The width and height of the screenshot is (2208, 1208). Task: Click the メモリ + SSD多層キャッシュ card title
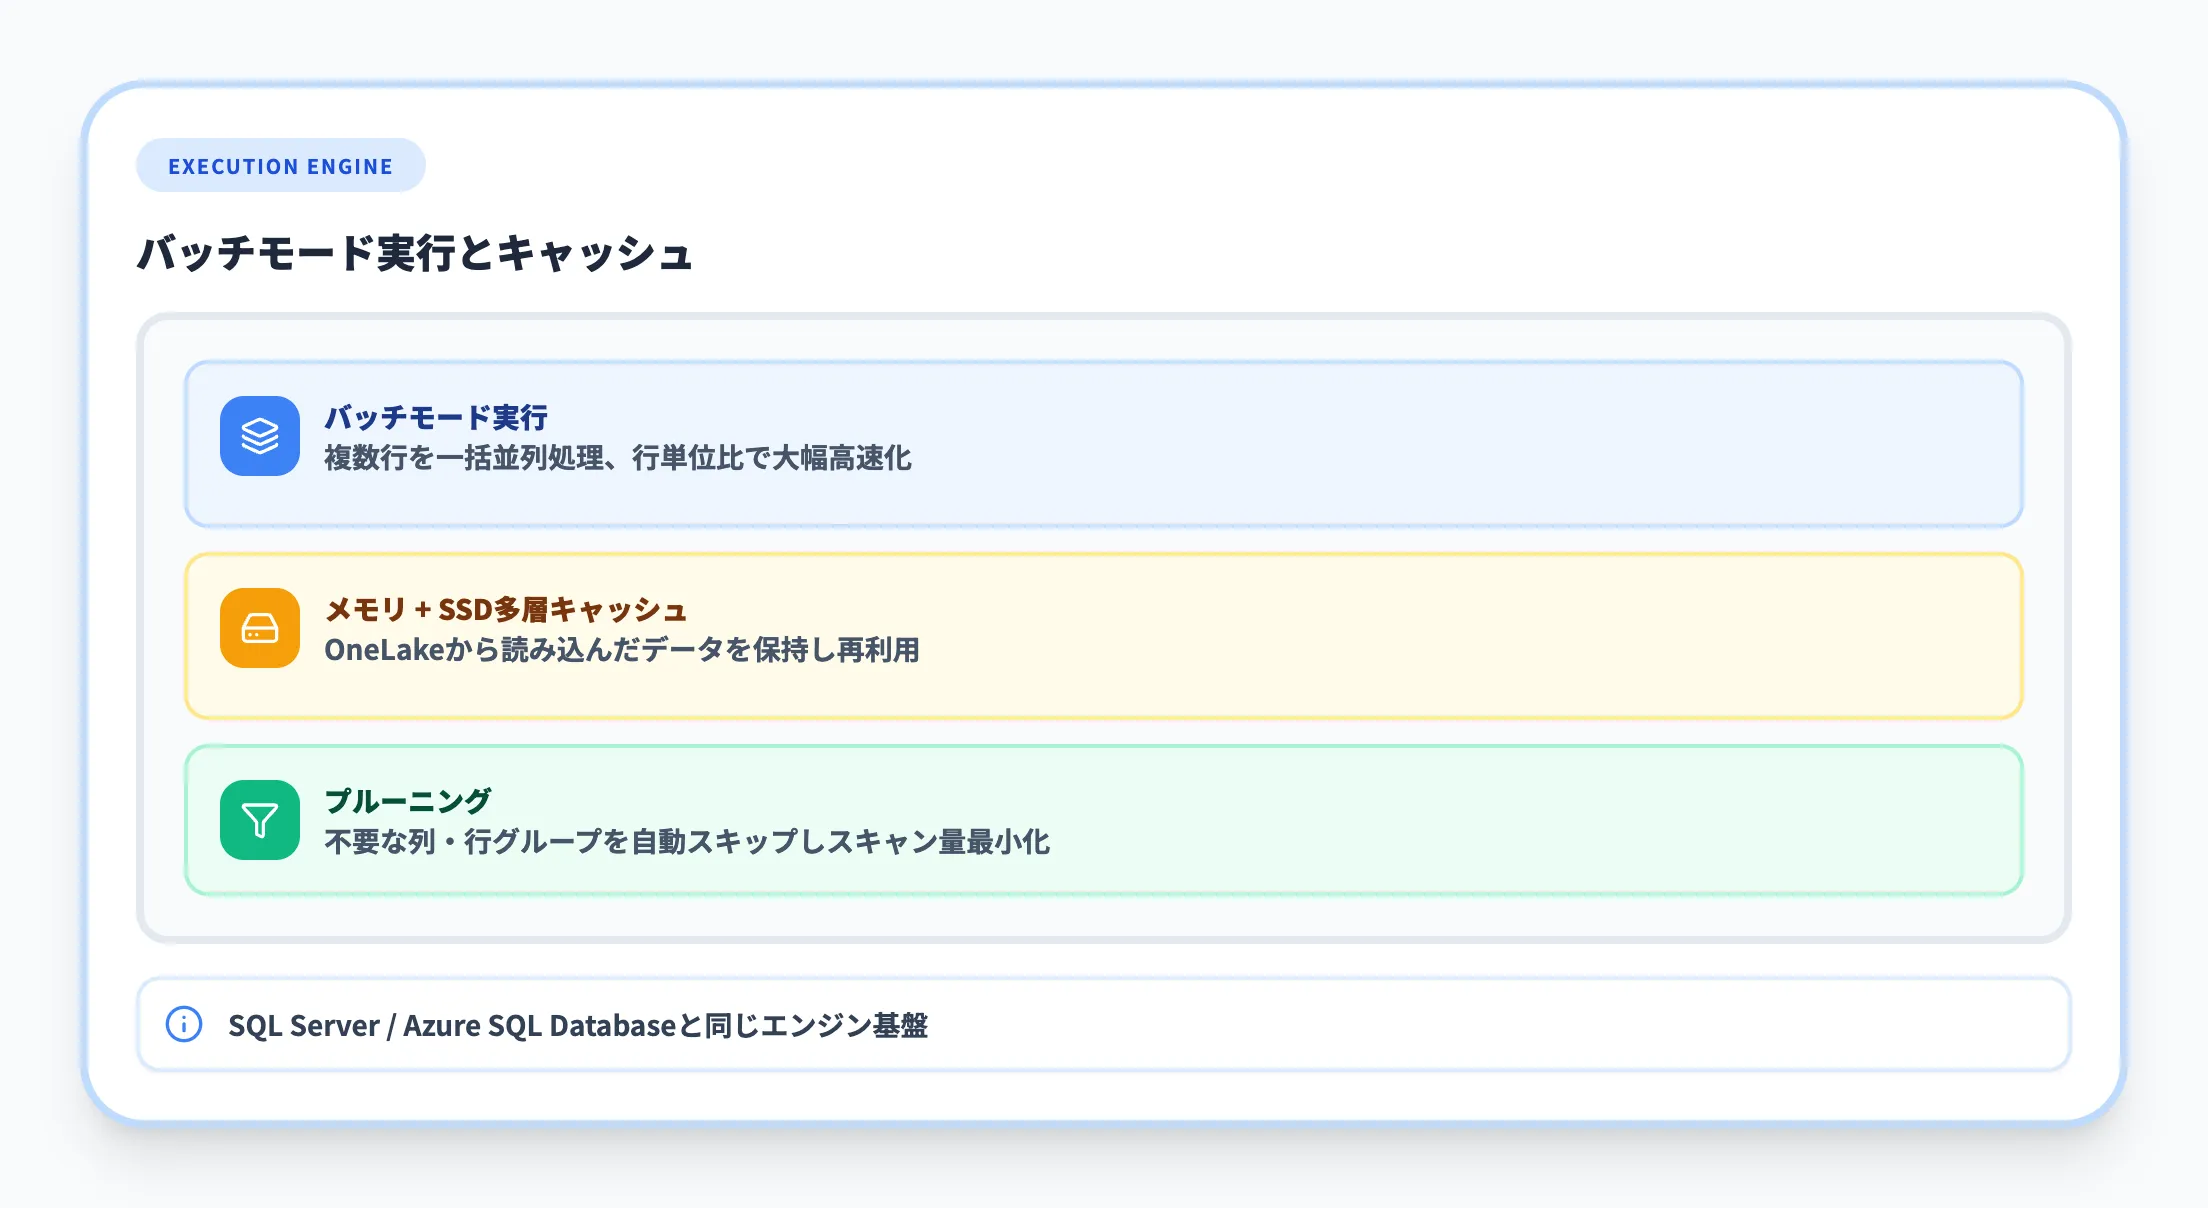pos(506,609)
